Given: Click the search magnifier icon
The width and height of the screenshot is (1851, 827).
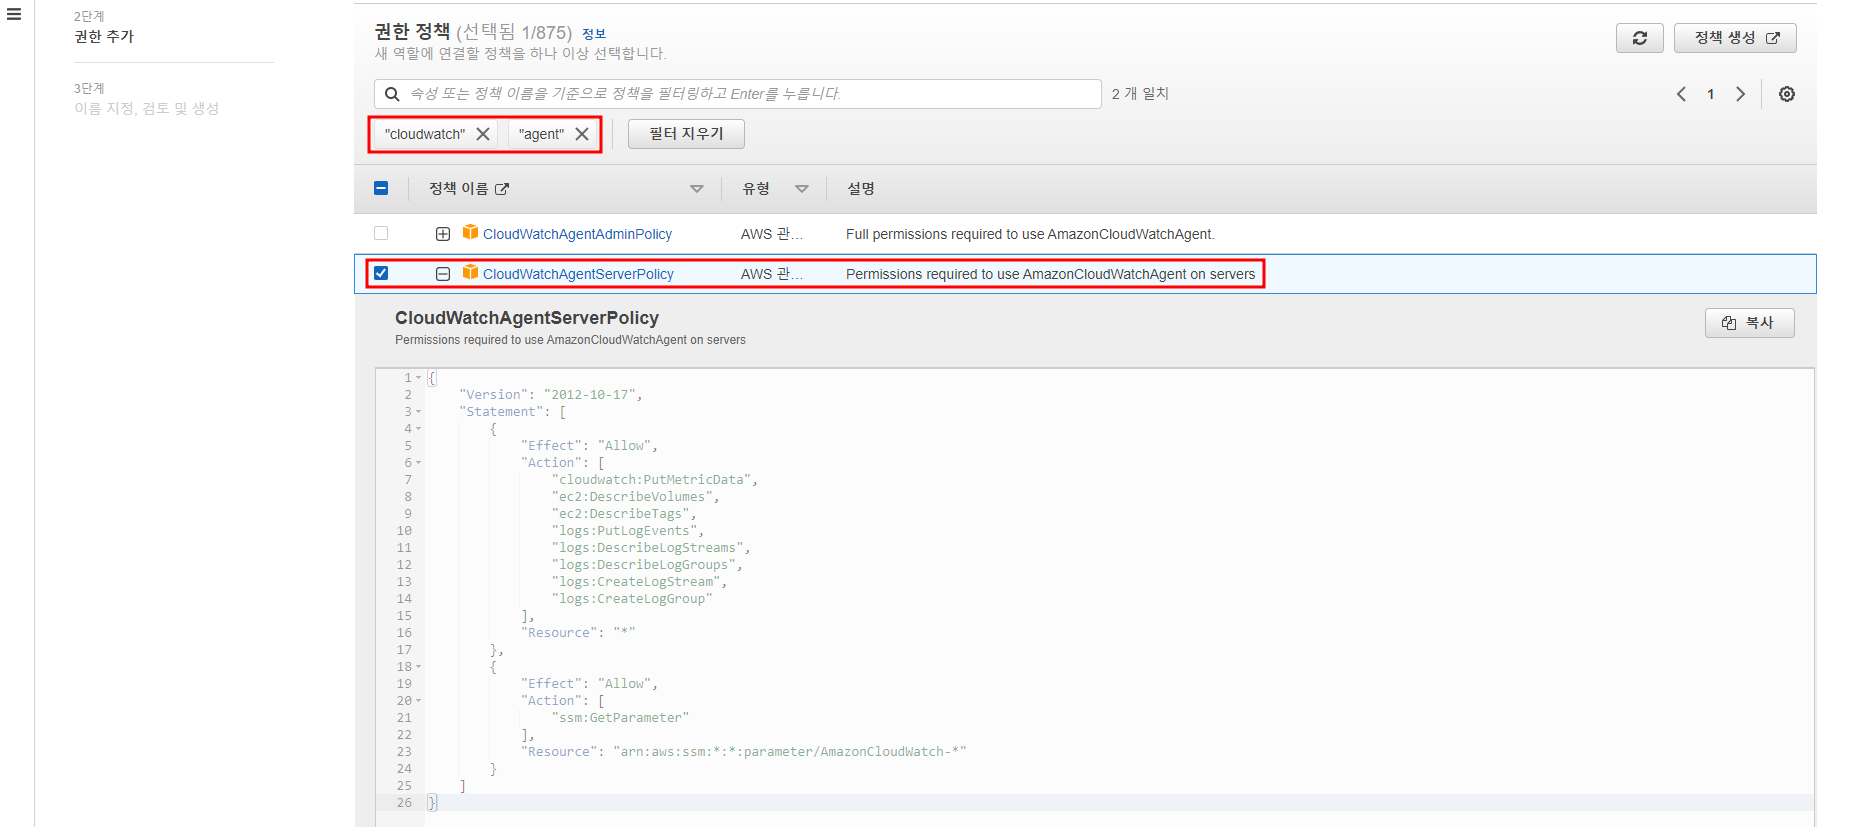Looking at the screenshot, I should 392,94.
